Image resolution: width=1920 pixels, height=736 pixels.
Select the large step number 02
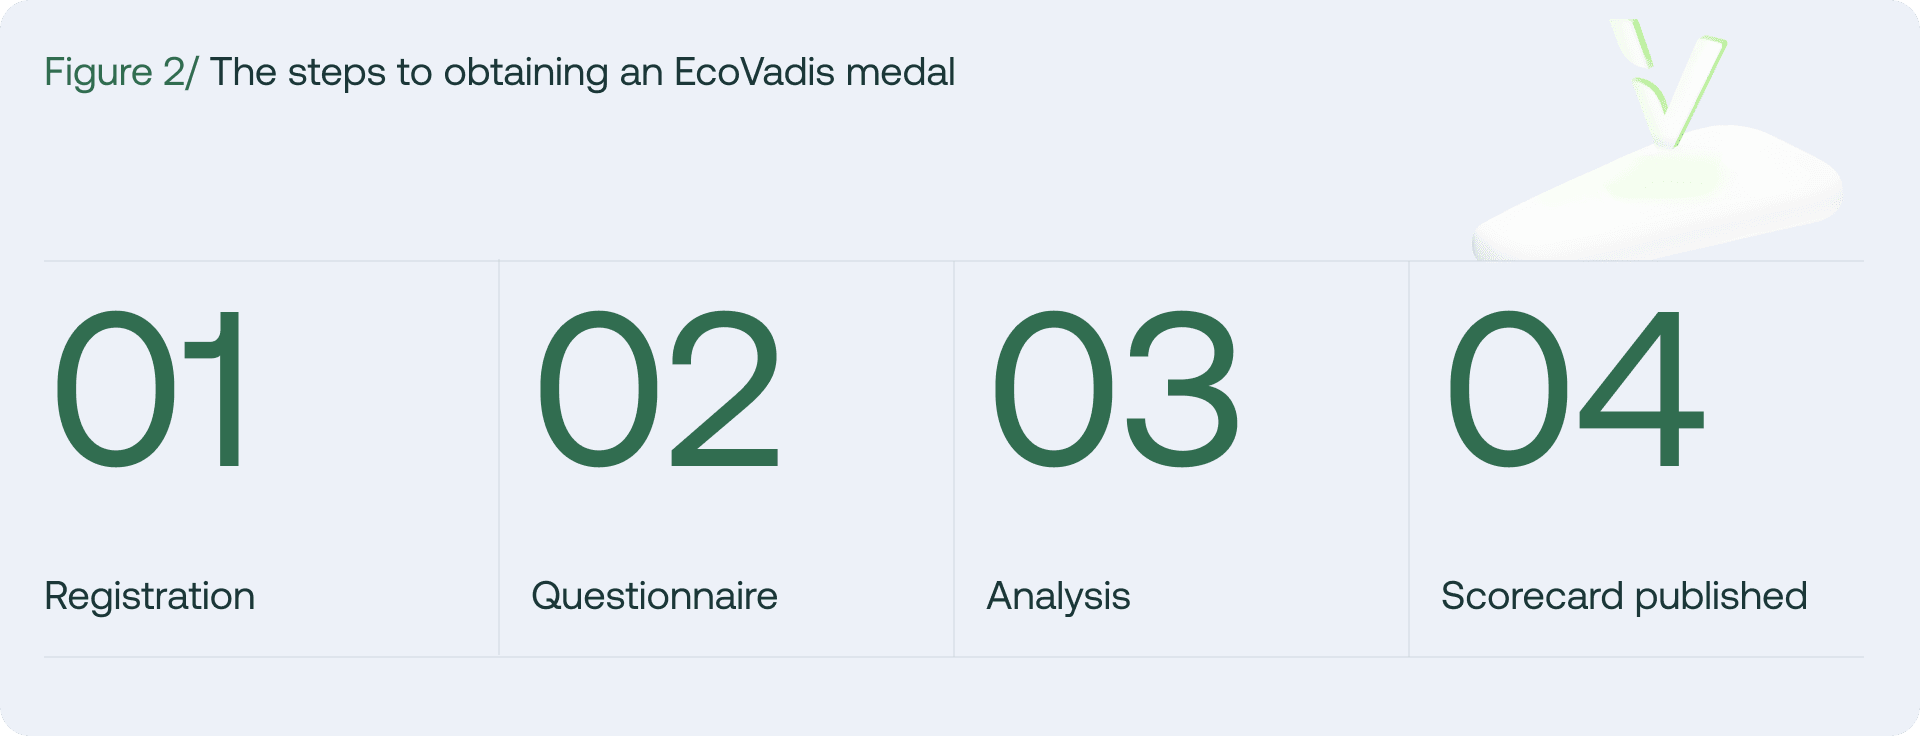[658, 388]
